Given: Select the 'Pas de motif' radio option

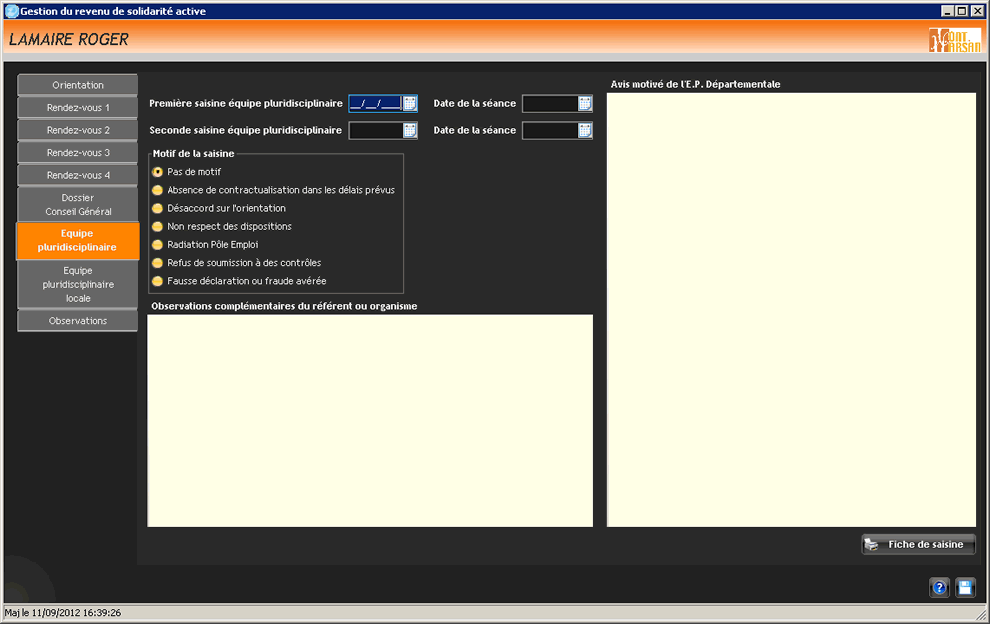Looking at the screenshot, I should [x=157, y=172].
